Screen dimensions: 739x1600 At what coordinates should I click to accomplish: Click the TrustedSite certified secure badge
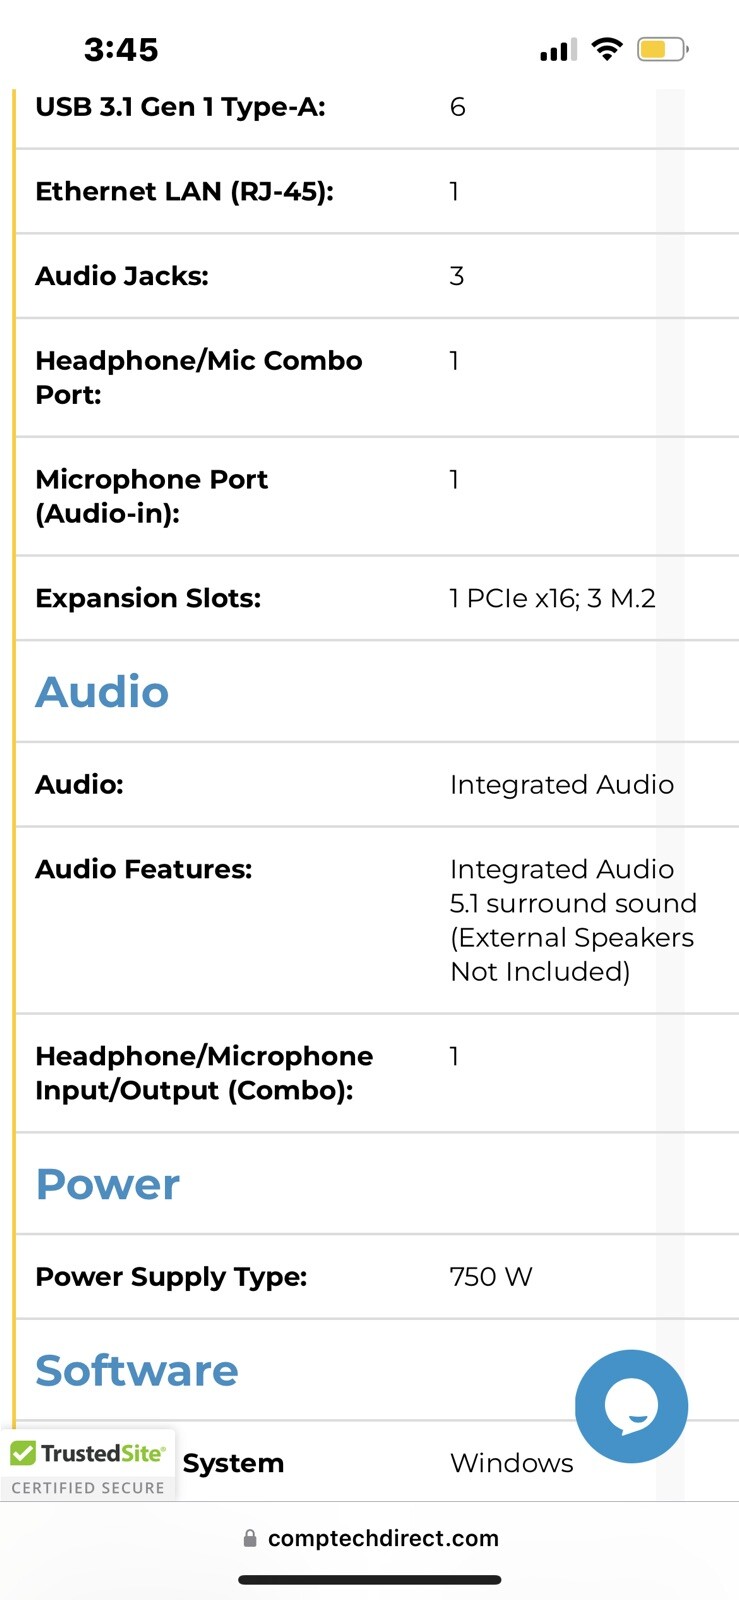pyautogui.click(x=88, y=1465)
